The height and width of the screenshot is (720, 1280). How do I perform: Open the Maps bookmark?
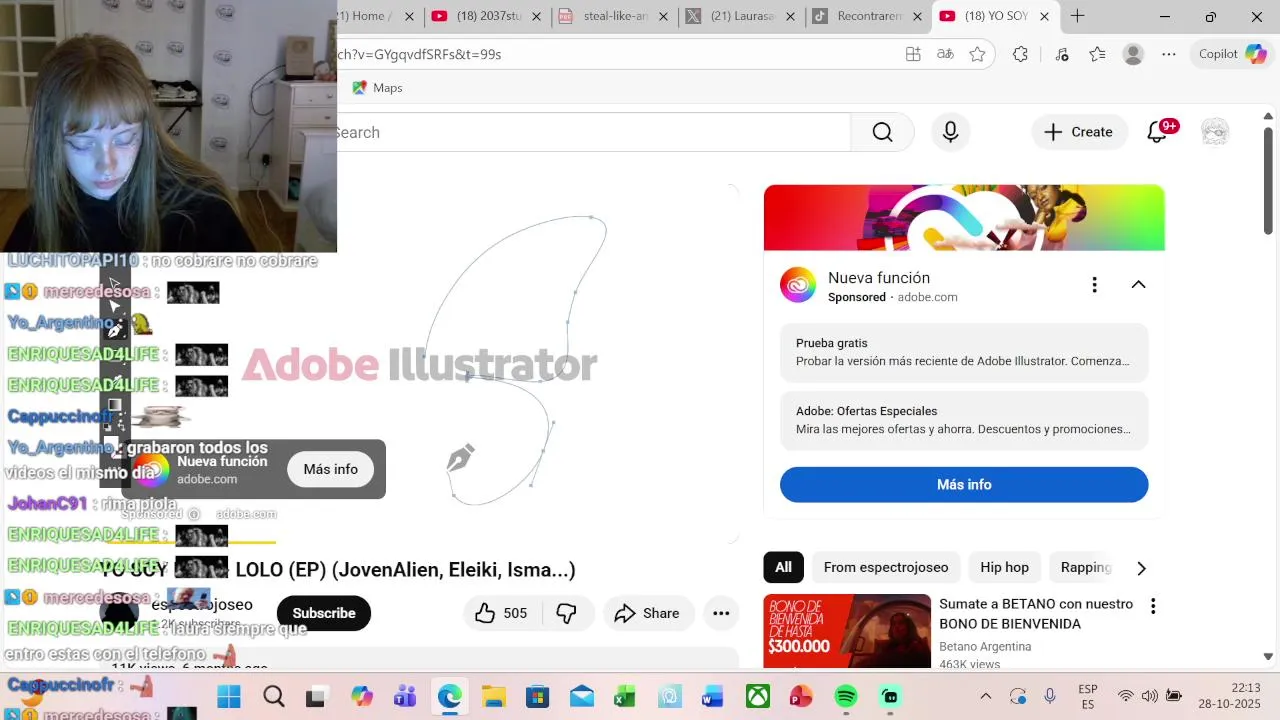[x=377, y=88]
